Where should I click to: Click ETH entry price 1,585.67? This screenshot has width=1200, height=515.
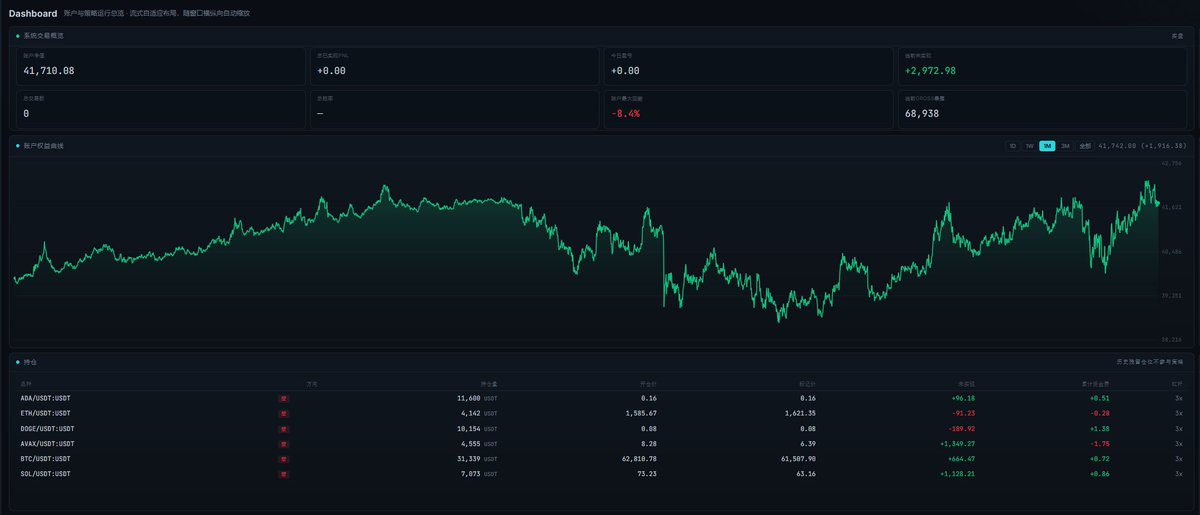pos(640,413)
